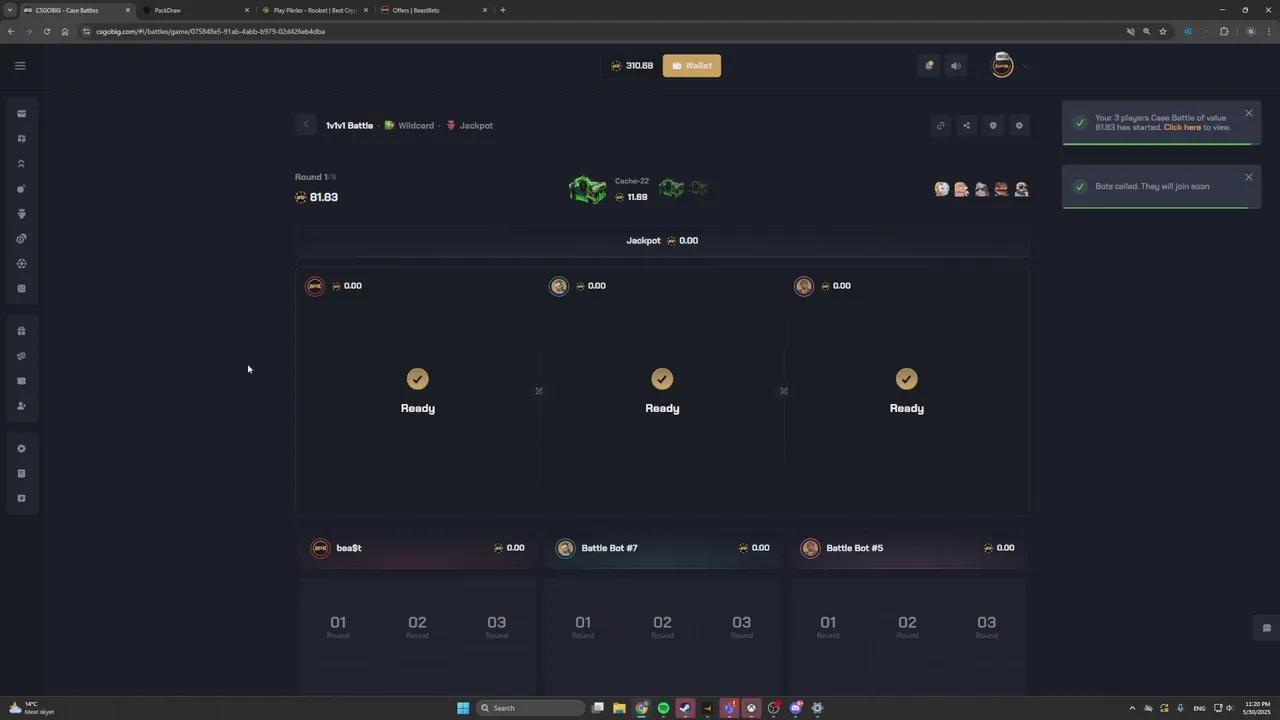This screenshot has width=1280, height=720.
Task: Open the round gear icon right of the shield
Action: point(1019,126)
